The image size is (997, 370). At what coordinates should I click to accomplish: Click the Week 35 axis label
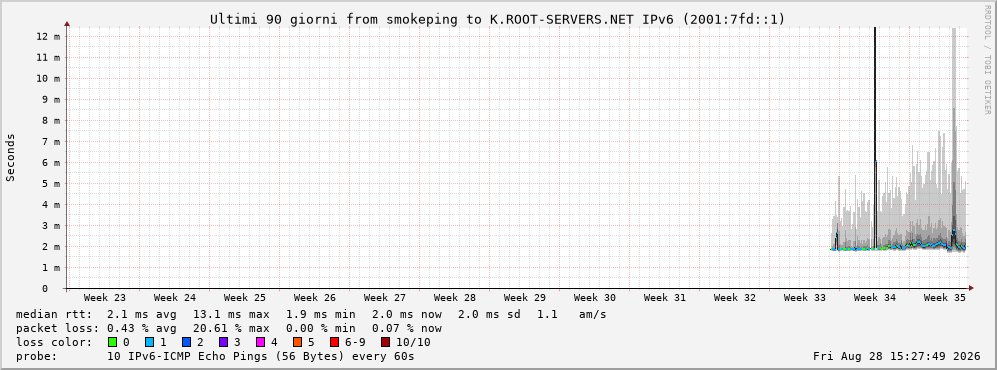click(944, 298)
